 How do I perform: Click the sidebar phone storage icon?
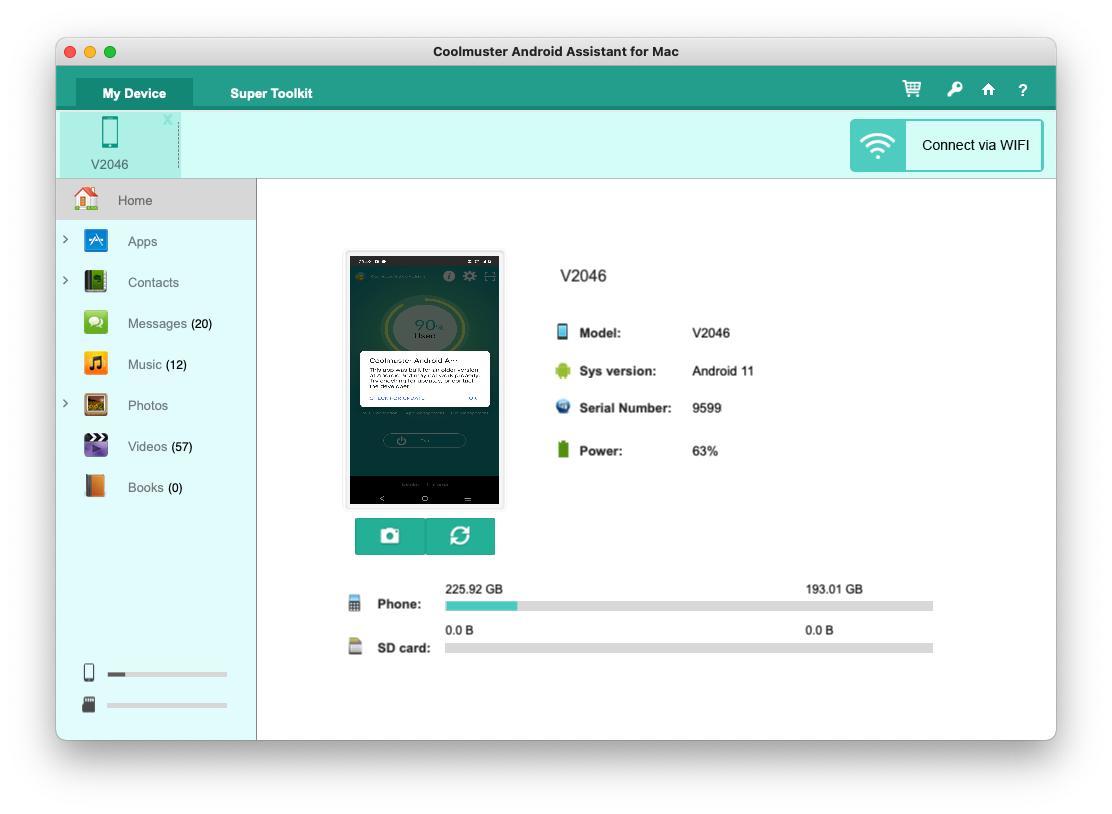coord(89,672)
